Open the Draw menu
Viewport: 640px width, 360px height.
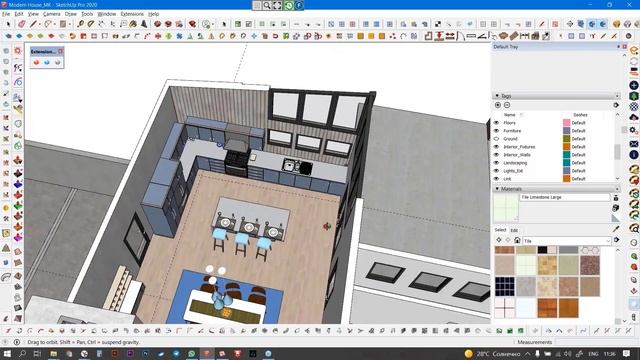71,14
